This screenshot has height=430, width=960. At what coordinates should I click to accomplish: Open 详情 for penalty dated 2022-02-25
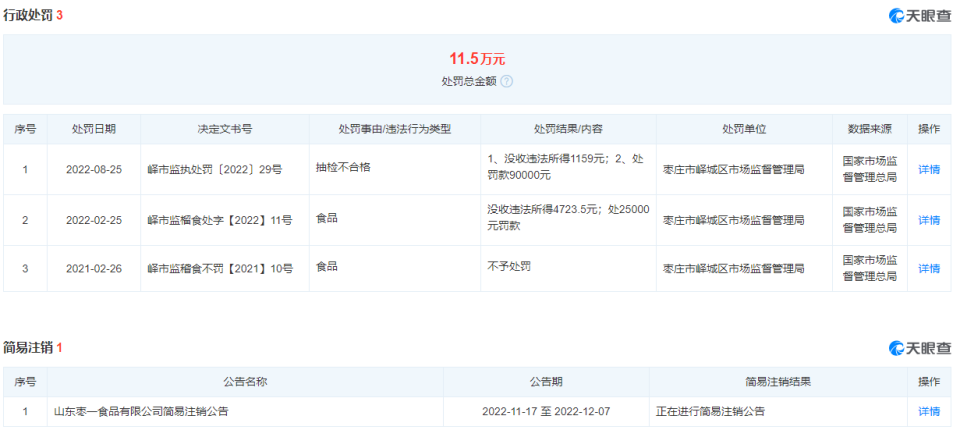(929, 220)
